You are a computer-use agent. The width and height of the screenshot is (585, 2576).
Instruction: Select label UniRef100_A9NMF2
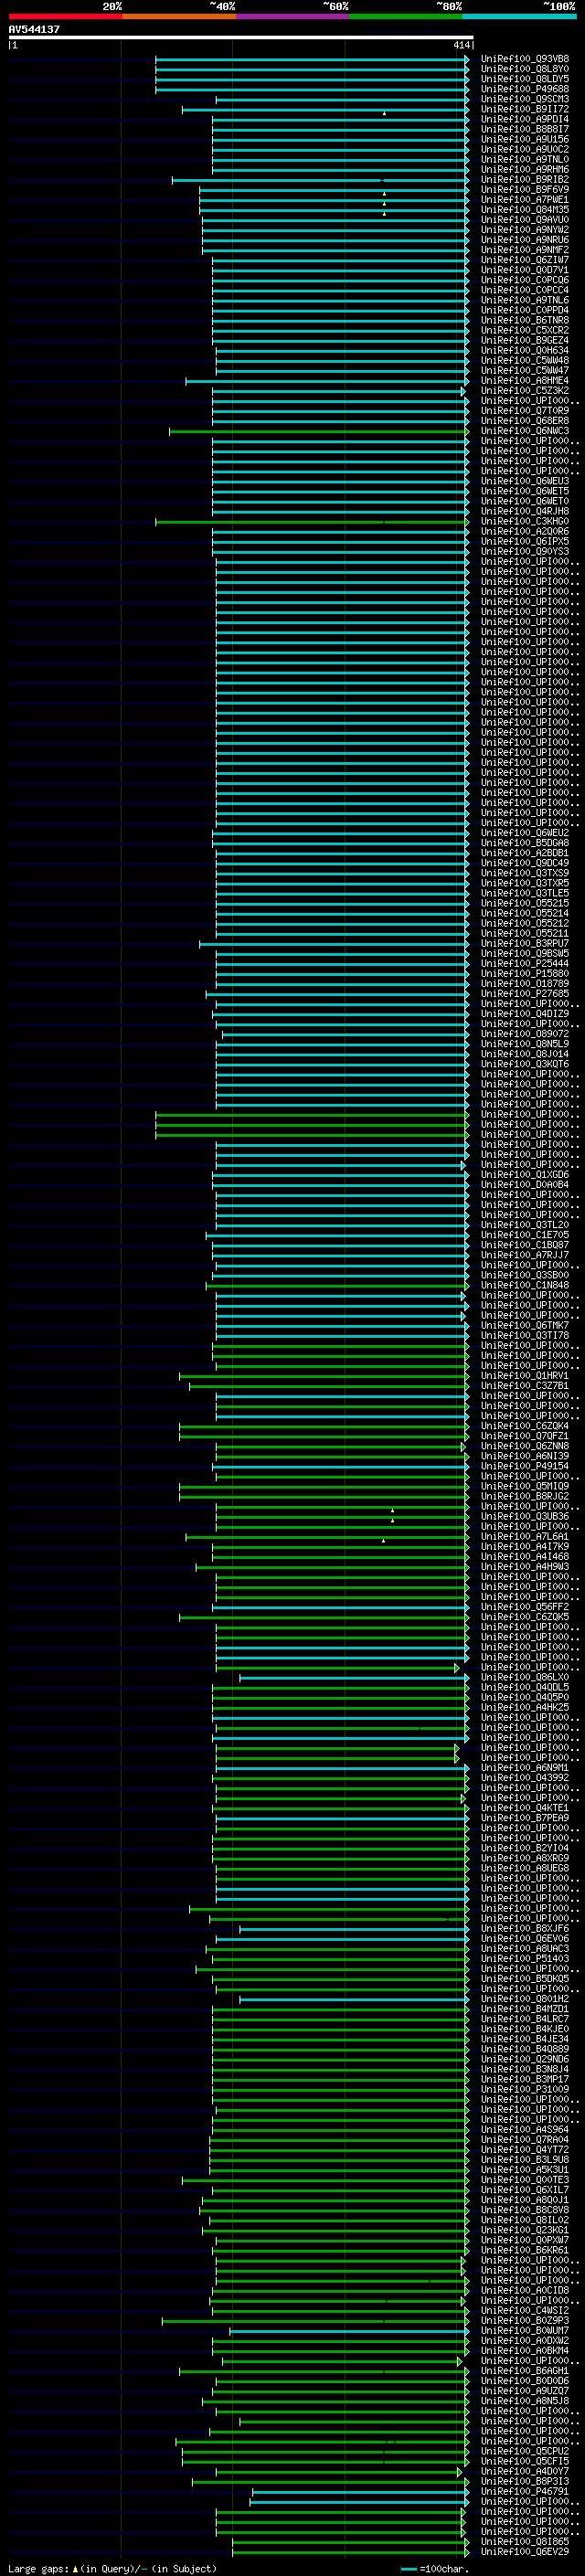(525, 250)
